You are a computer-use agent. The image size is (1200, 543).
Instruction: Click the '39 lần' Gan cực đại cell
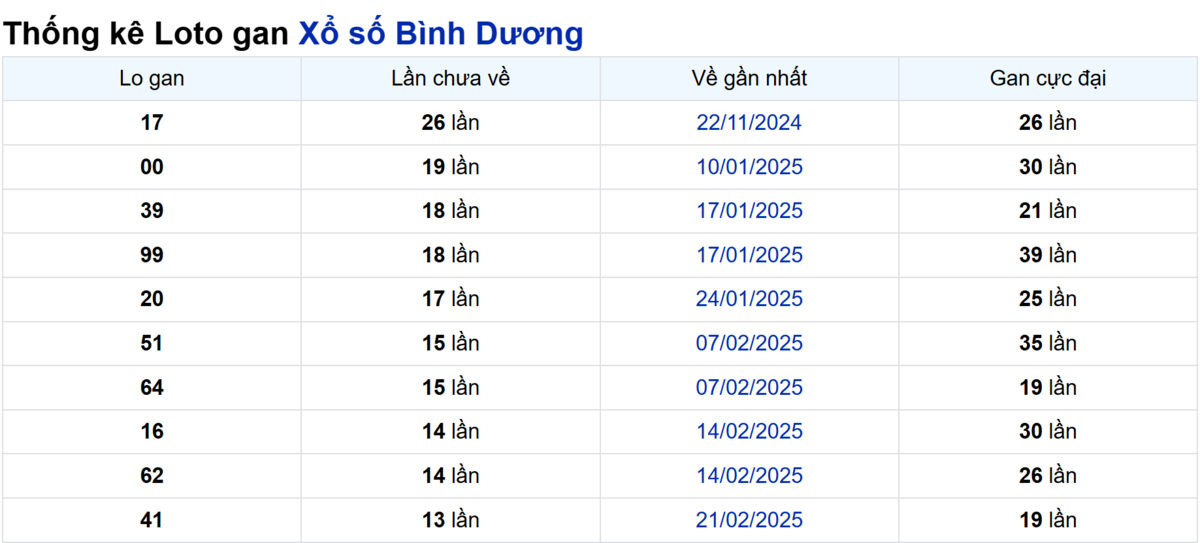pyautogui.click(x=1048, y=255)
